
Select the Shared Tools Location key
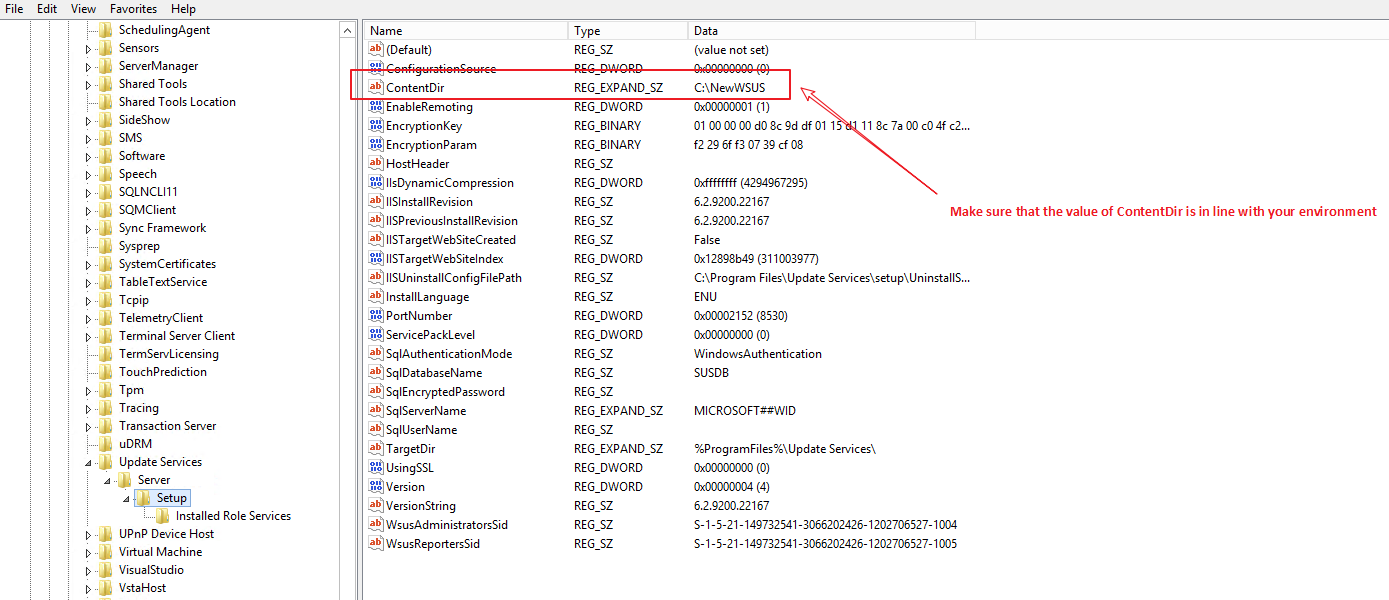pos(177,102)
